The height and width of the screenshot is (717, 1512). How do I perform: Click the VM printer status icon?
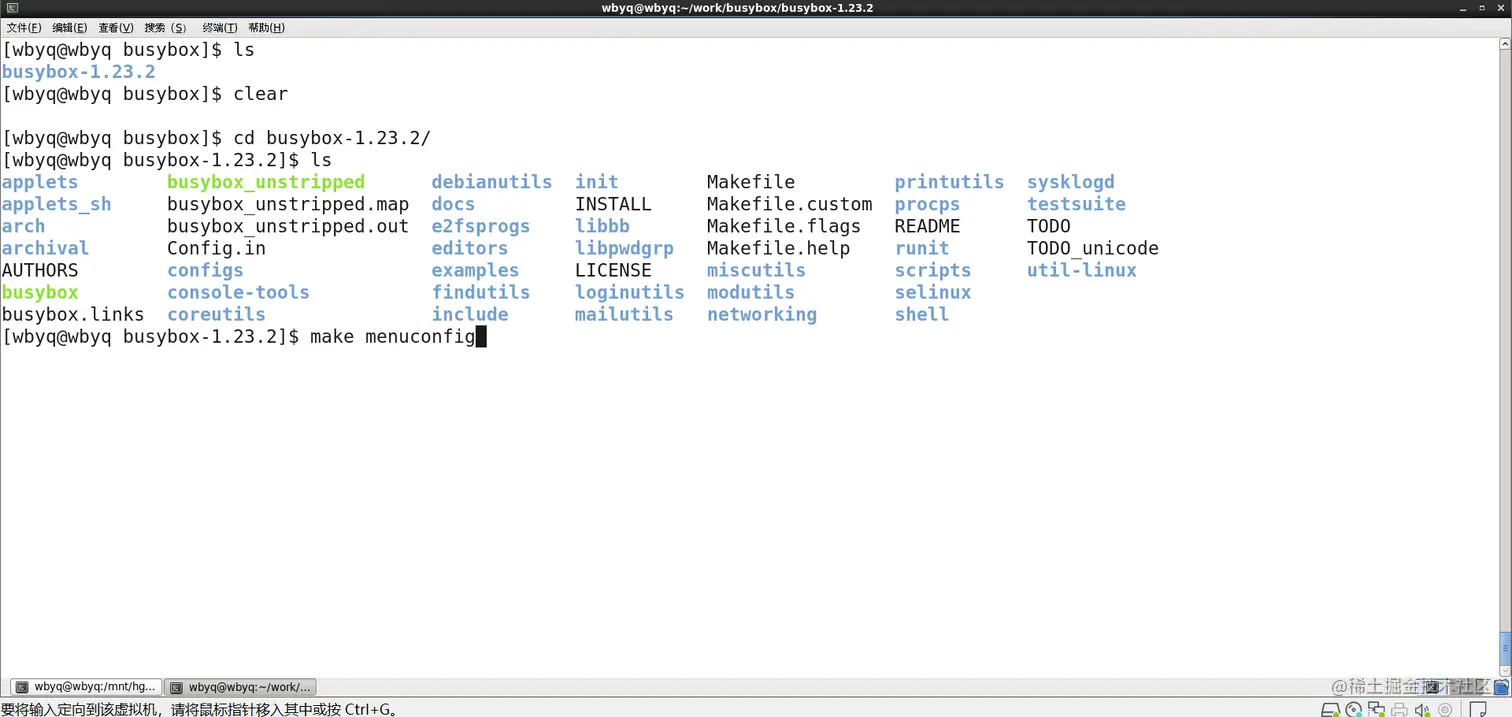pos(1399,710)
